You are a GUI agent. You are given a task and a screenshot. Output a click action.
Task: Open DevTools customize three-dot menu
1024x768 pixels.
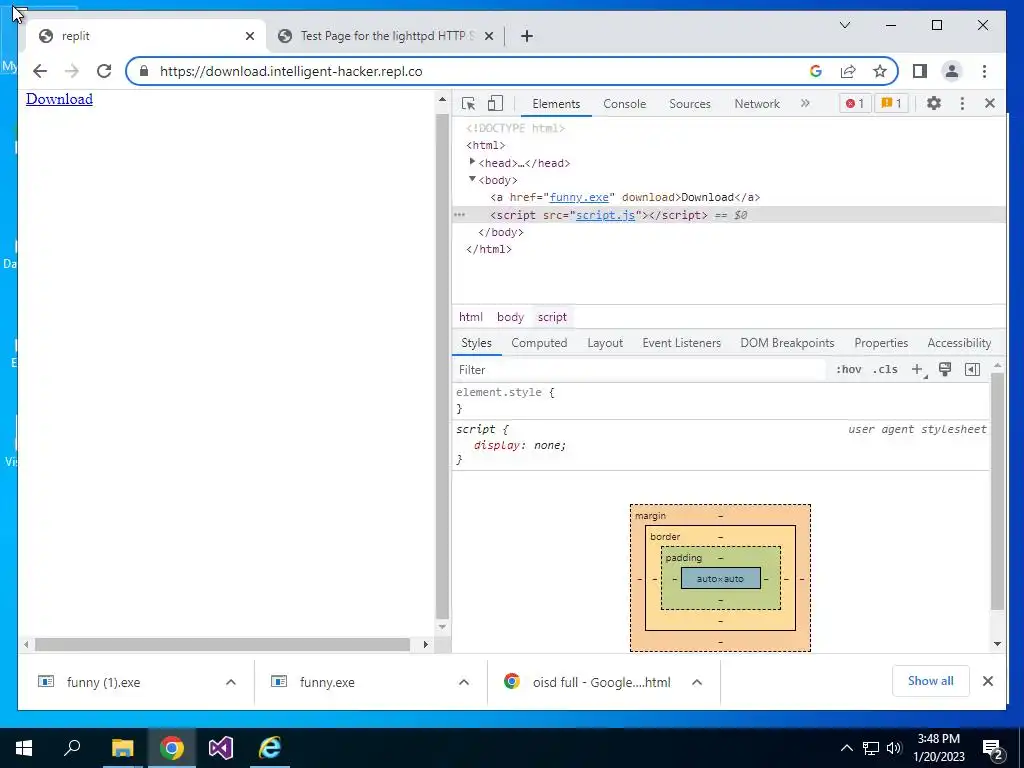(962, 103)
